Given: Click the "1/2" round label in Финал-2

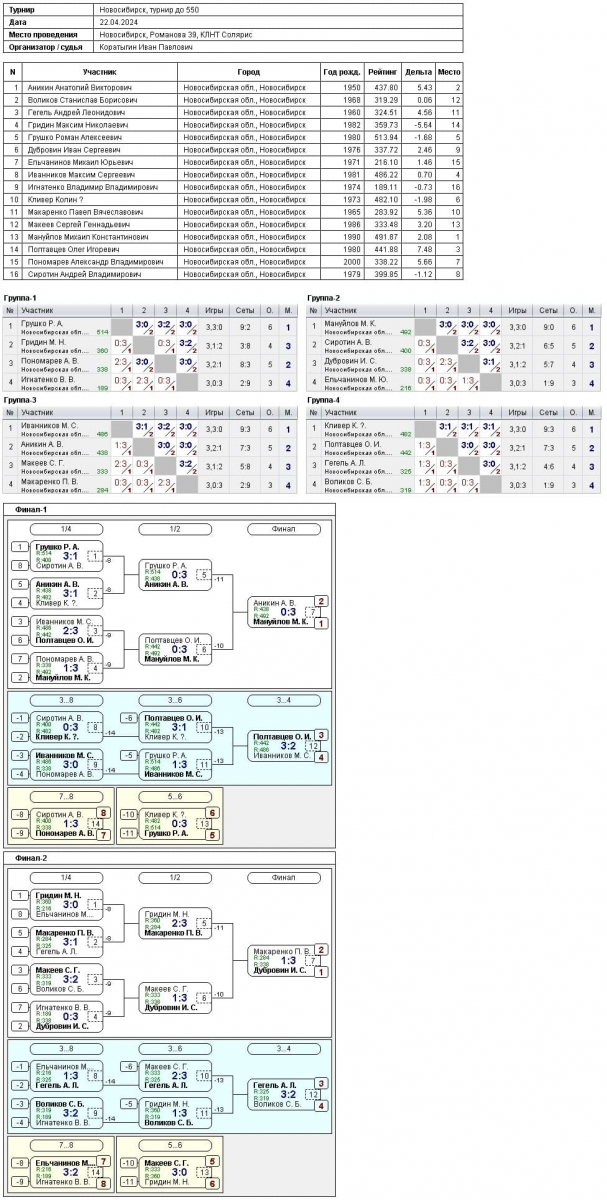Looking at the screenshot, I should [x=174, y=878].
